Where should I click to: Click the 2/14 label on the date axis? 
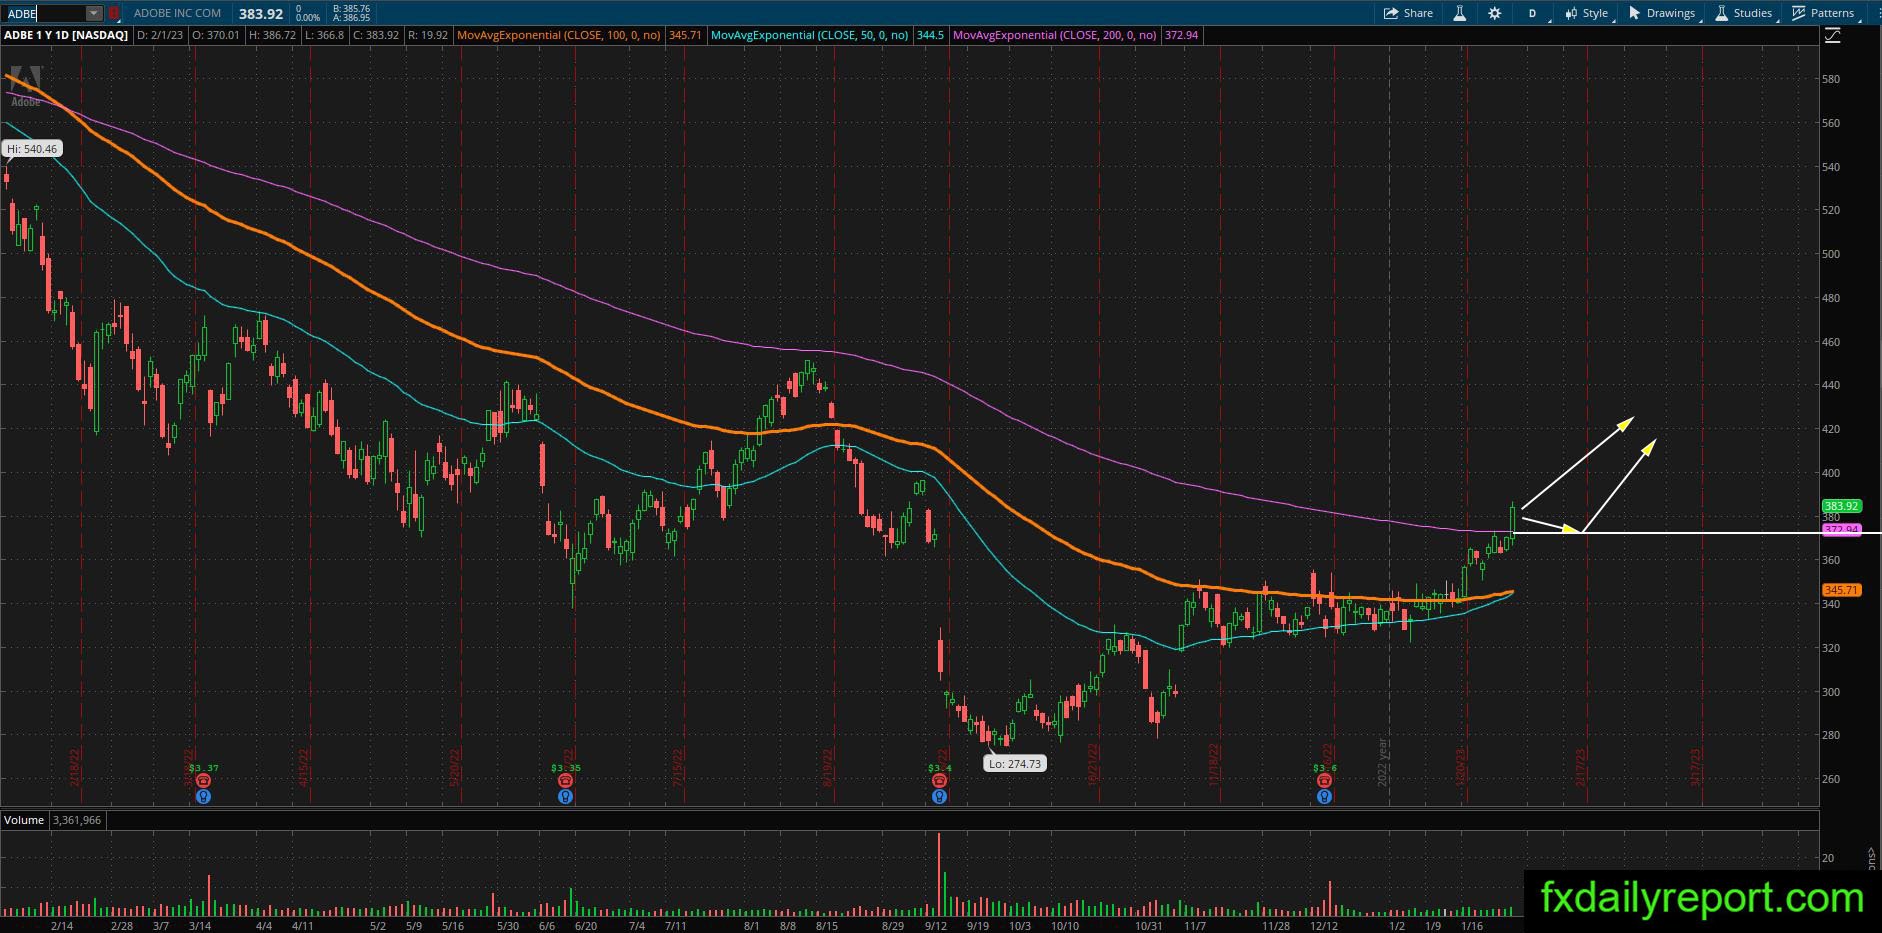[61, 926]
